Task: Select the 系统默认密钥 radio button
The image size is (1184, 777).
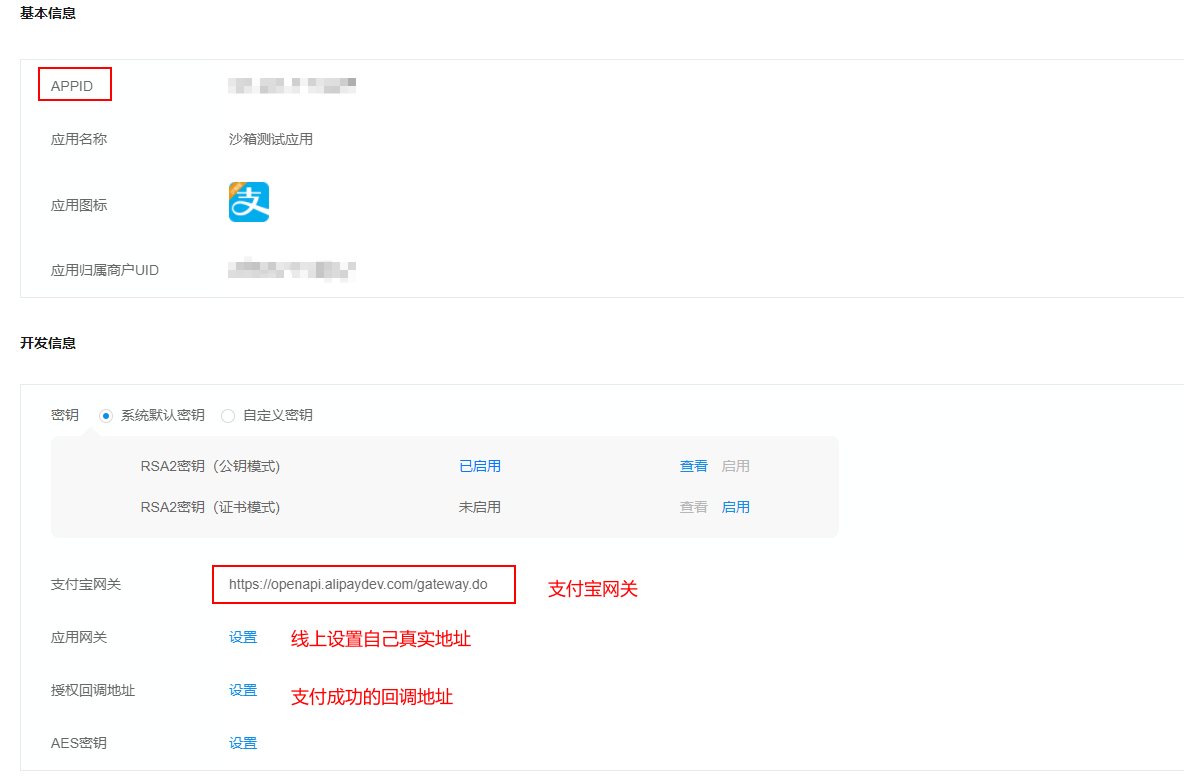Action: click(106, 415)
